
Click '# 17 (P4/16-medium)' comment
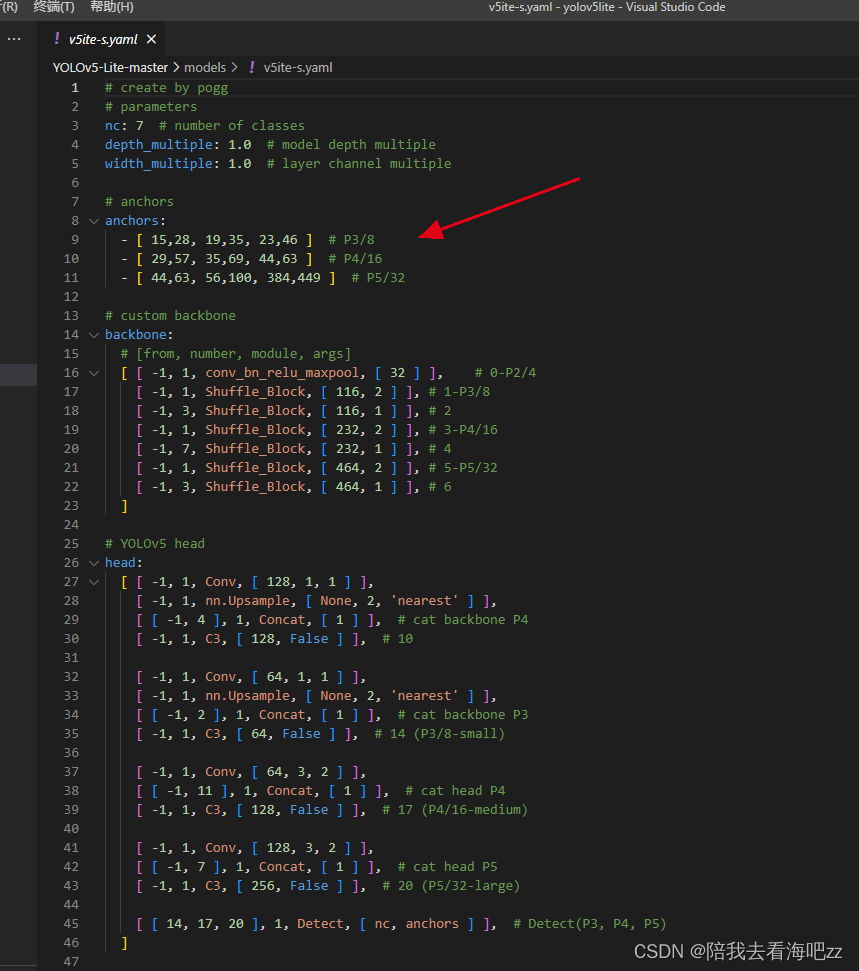point(455,810)
